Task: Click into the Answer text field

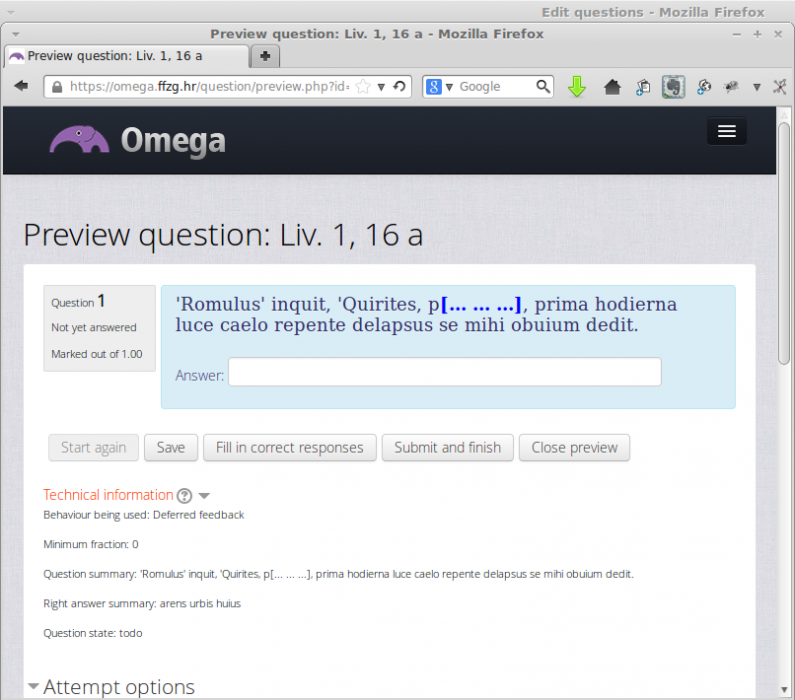Action: pyautogui.click(x=445, y=372)
